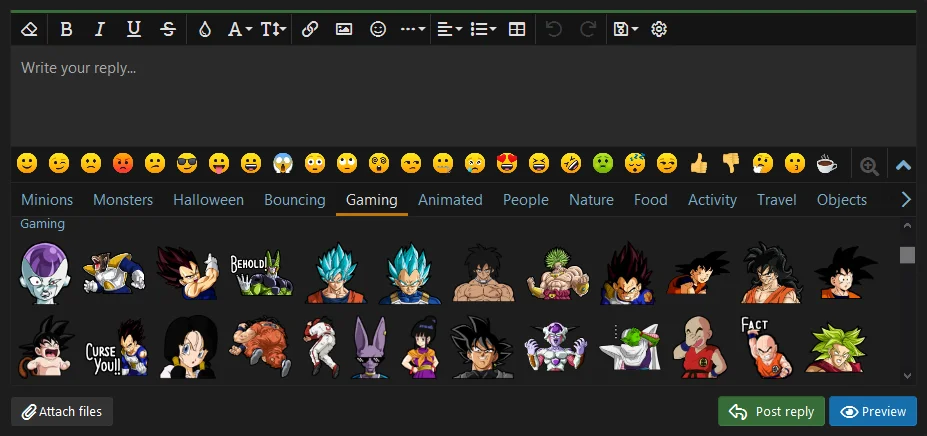Click the sticker list scroll up arrow
This screenshot has height=436, width=927.
click(x=907, y=225)
